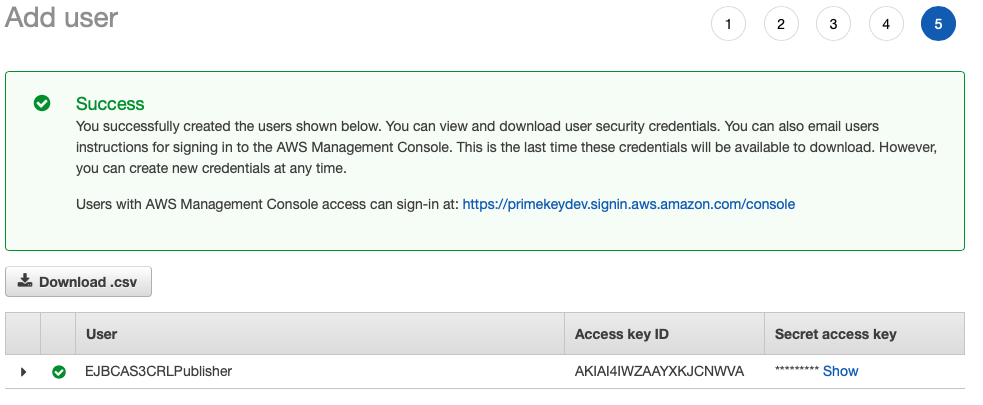Click the User column header
The width and height of the screenshot is (983, 405).
click(102, 334)
